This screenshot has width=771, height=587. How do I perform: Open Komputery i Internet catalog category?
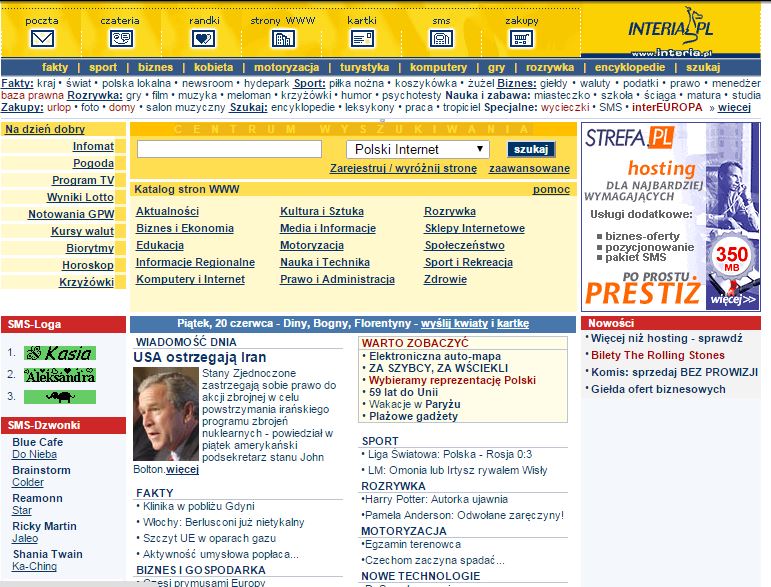[190, 280]
